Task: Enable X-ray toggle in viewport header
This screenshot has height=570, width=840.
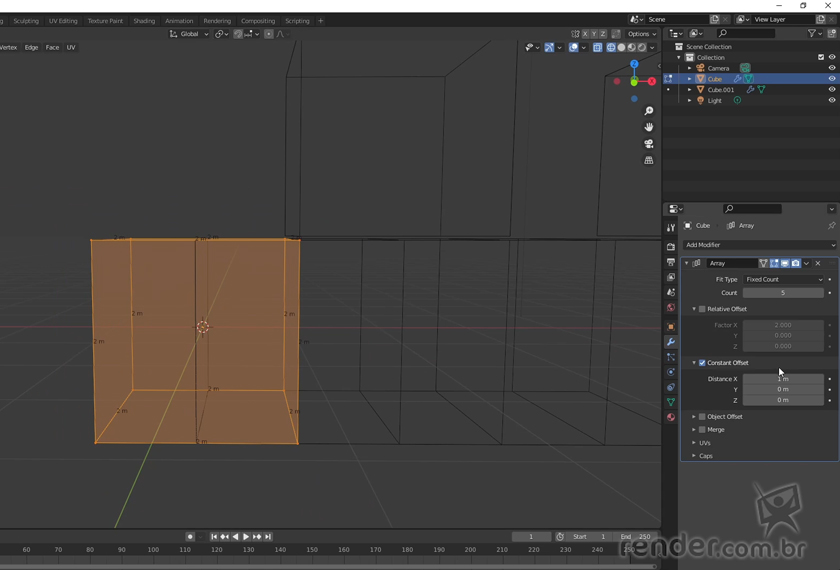Action: click(x=597, y=47)
